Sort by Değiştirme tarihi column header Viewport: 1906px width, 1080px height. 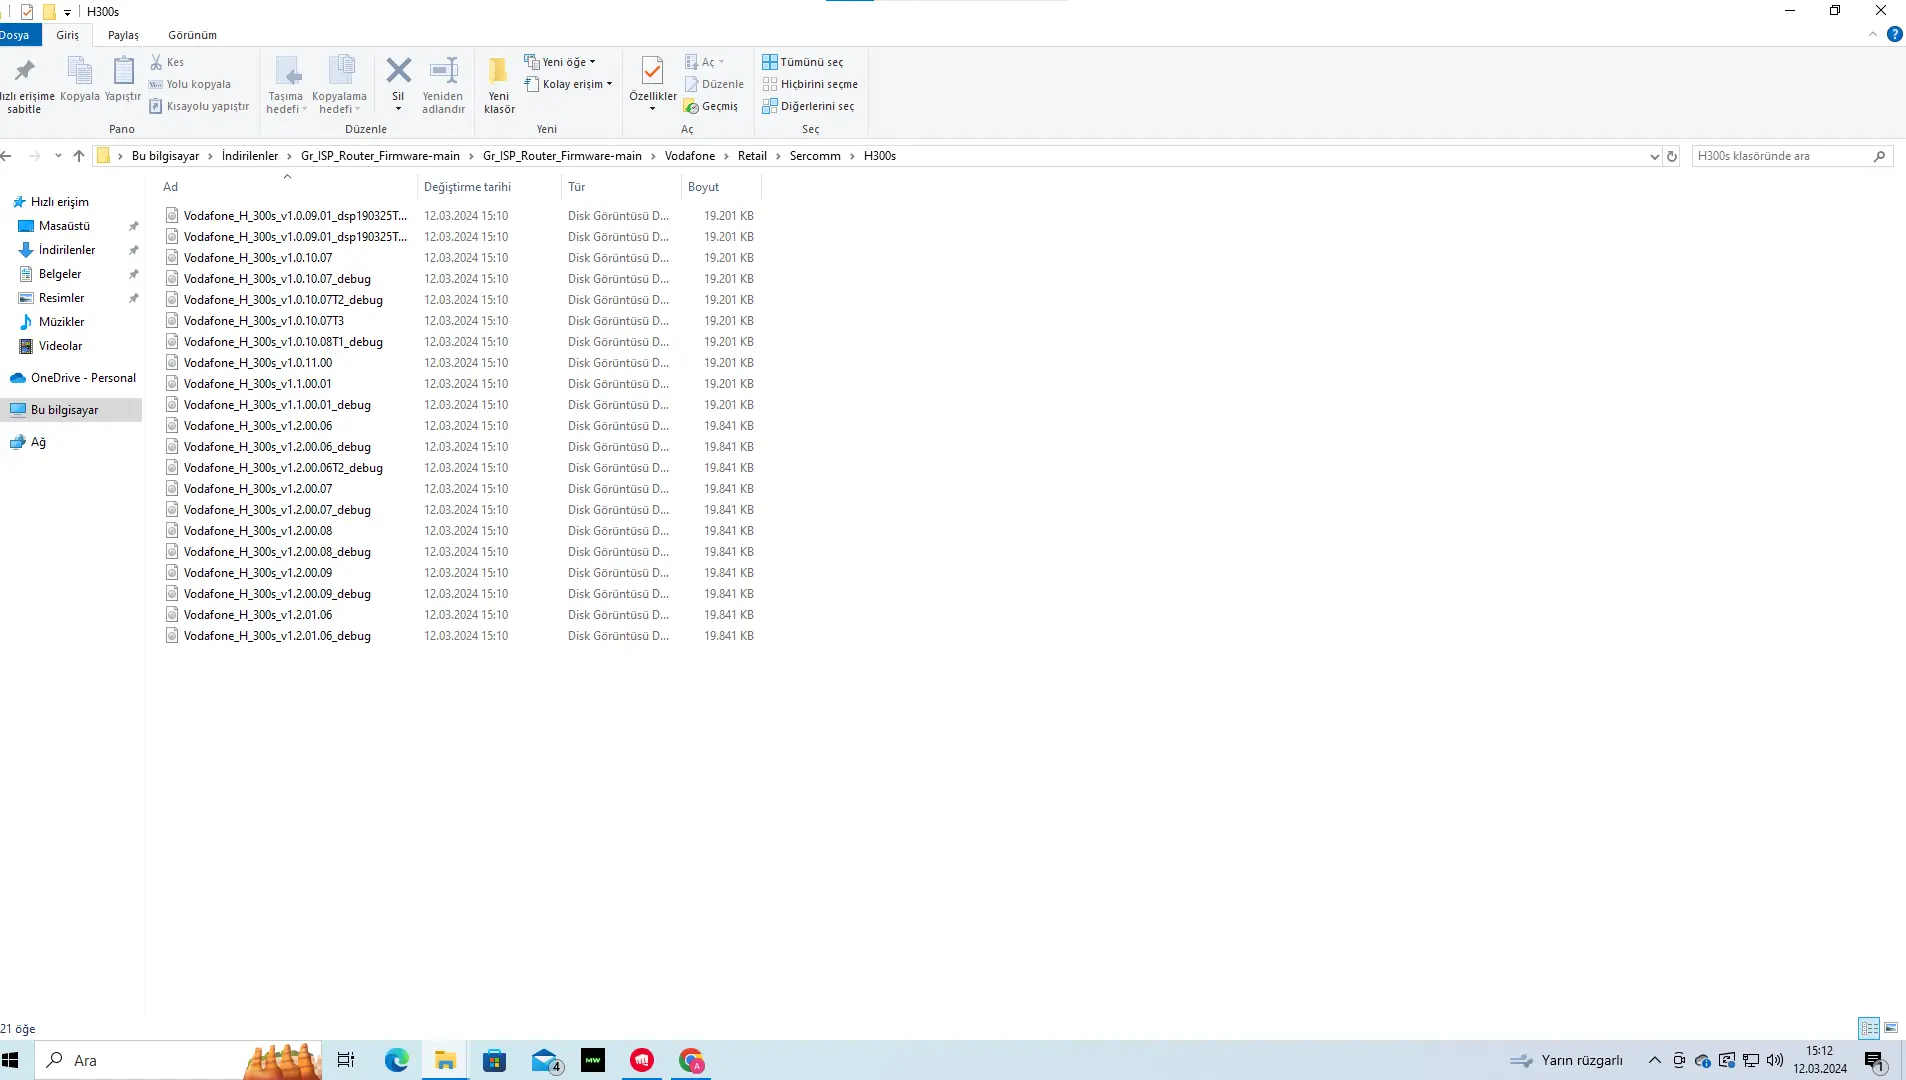488,187
